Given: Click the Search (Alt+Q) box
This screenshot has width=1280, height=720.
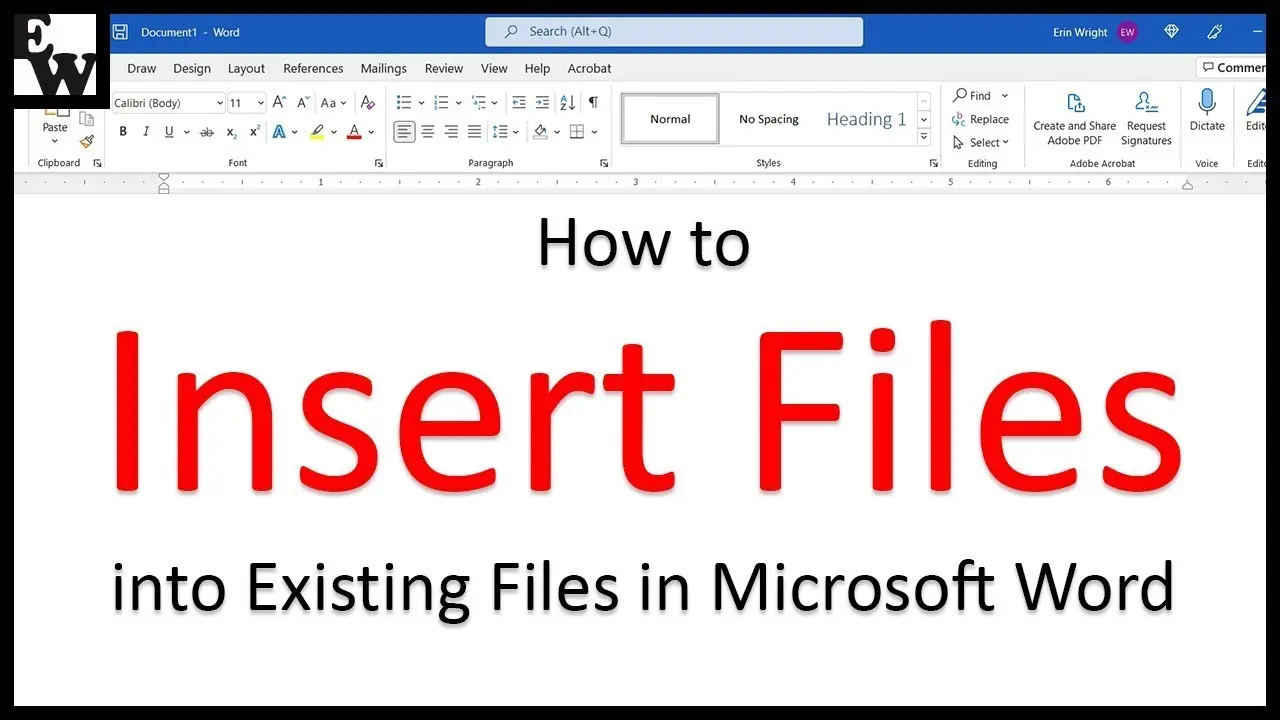Looking at the screenshot, I should [674, 32].
